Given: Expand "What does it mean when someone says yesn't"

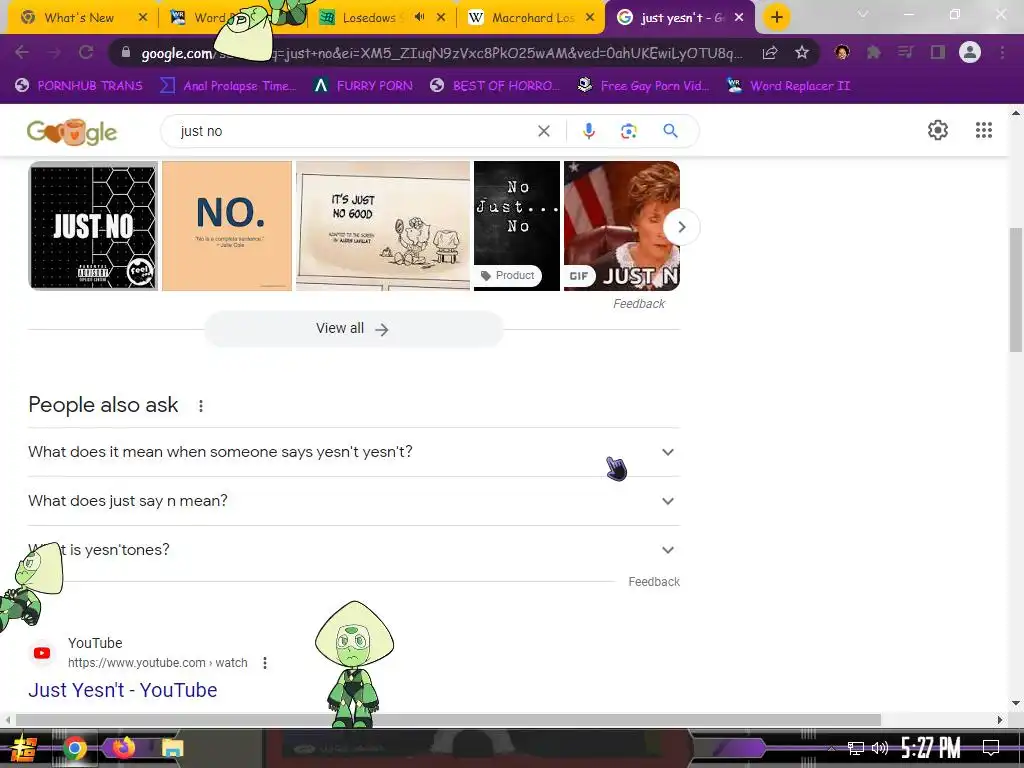Looking at the screenshot, I should click(x=354, y=452).
